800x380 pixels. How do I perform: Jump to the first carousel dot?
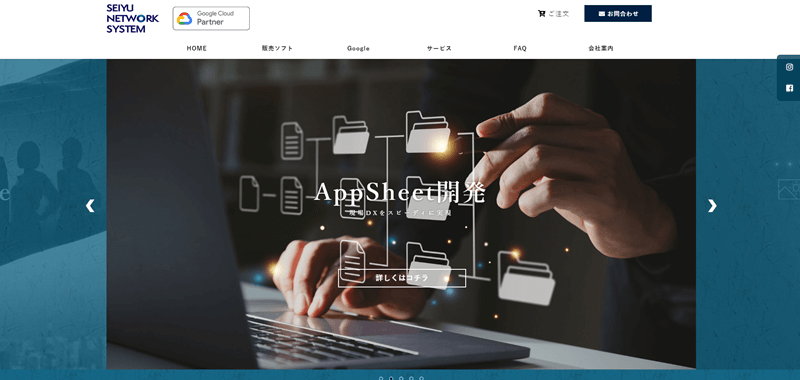tap(381, 378)
